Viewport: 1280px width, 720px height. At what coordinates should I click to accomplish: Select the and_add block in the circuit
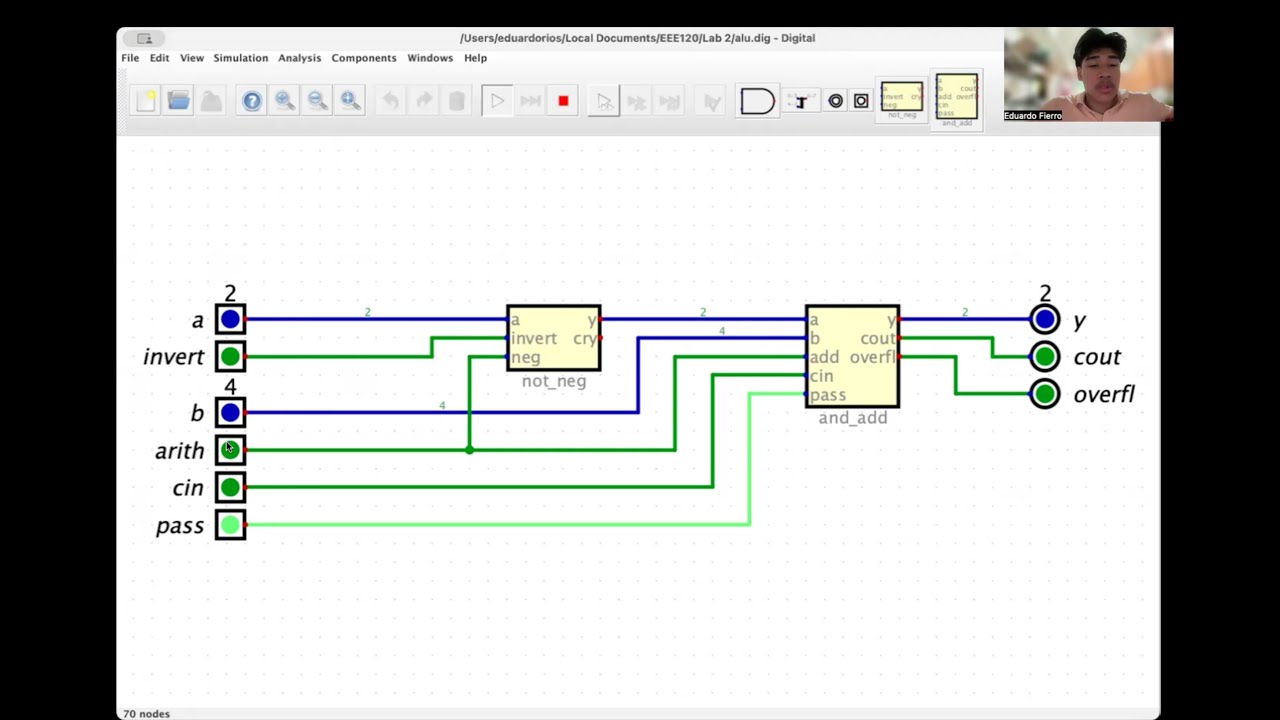click(x=853, y=357)
